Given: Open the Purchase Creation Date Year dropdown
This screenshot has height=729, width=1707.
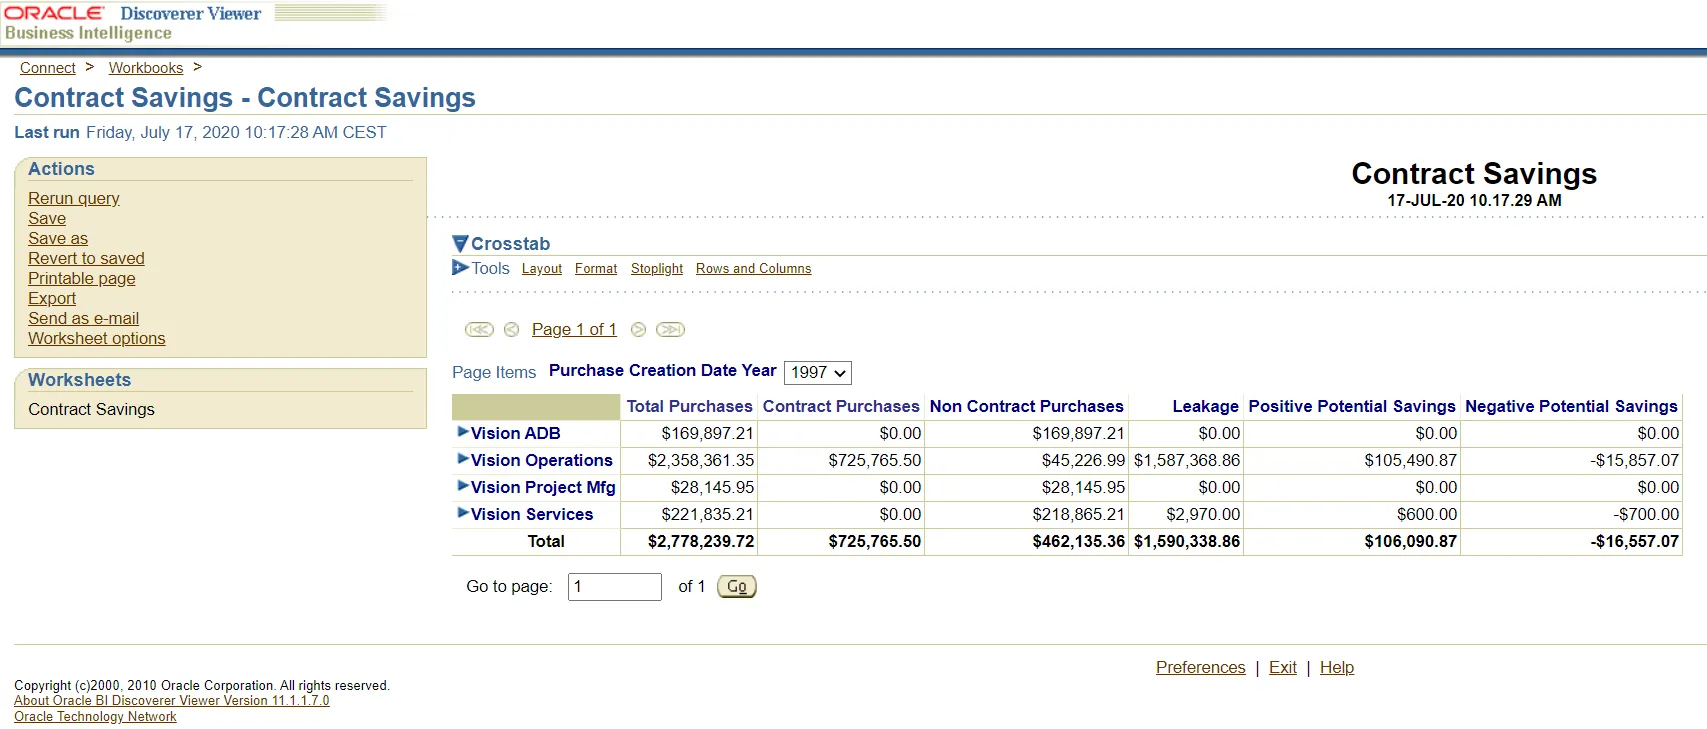Looking at the screenshot, I should coord(818,373).
